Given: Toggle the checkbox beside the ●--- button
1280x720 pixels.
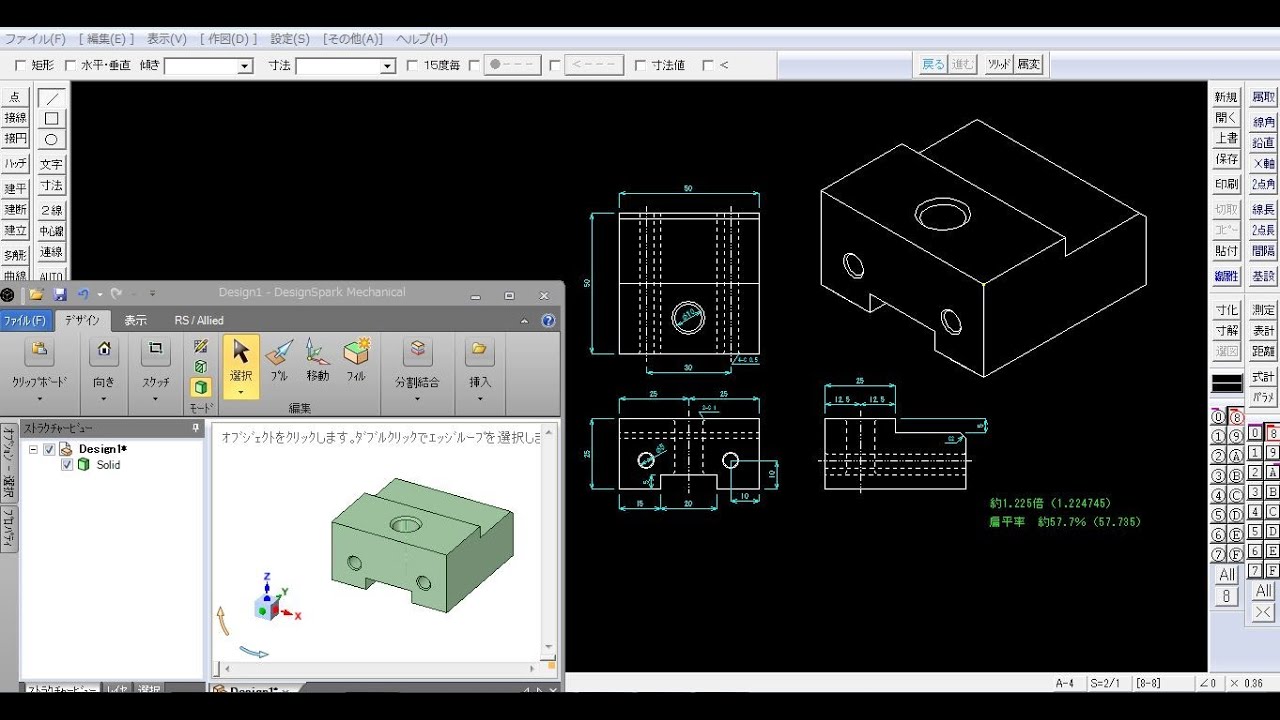Looking at the screenshot, I should [475, 66].
